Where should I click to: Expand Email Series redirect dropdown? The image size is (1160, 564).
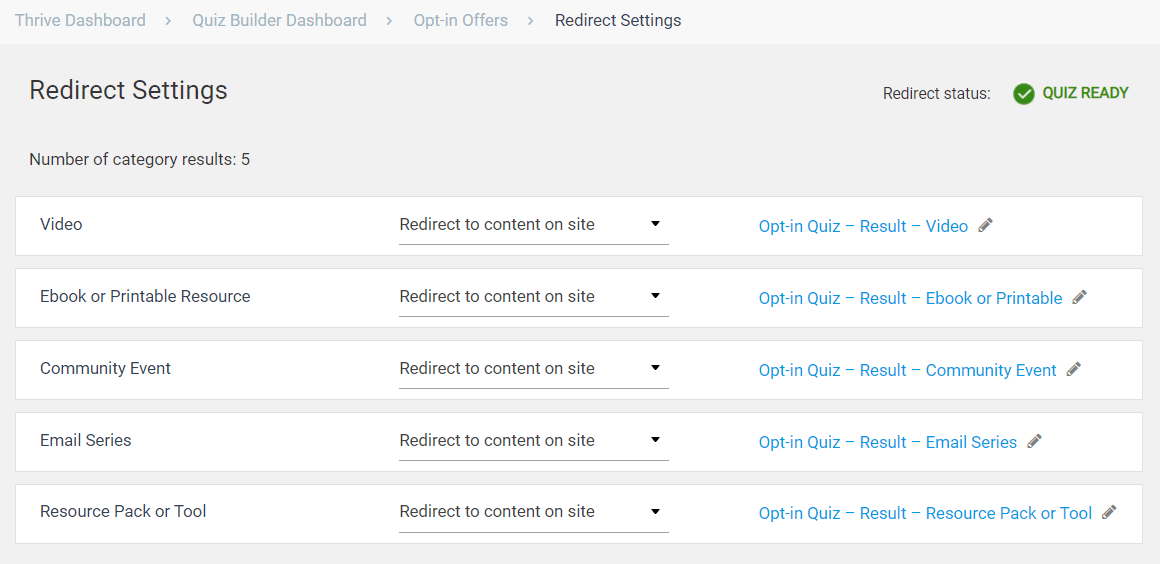(x=533, y=441)
